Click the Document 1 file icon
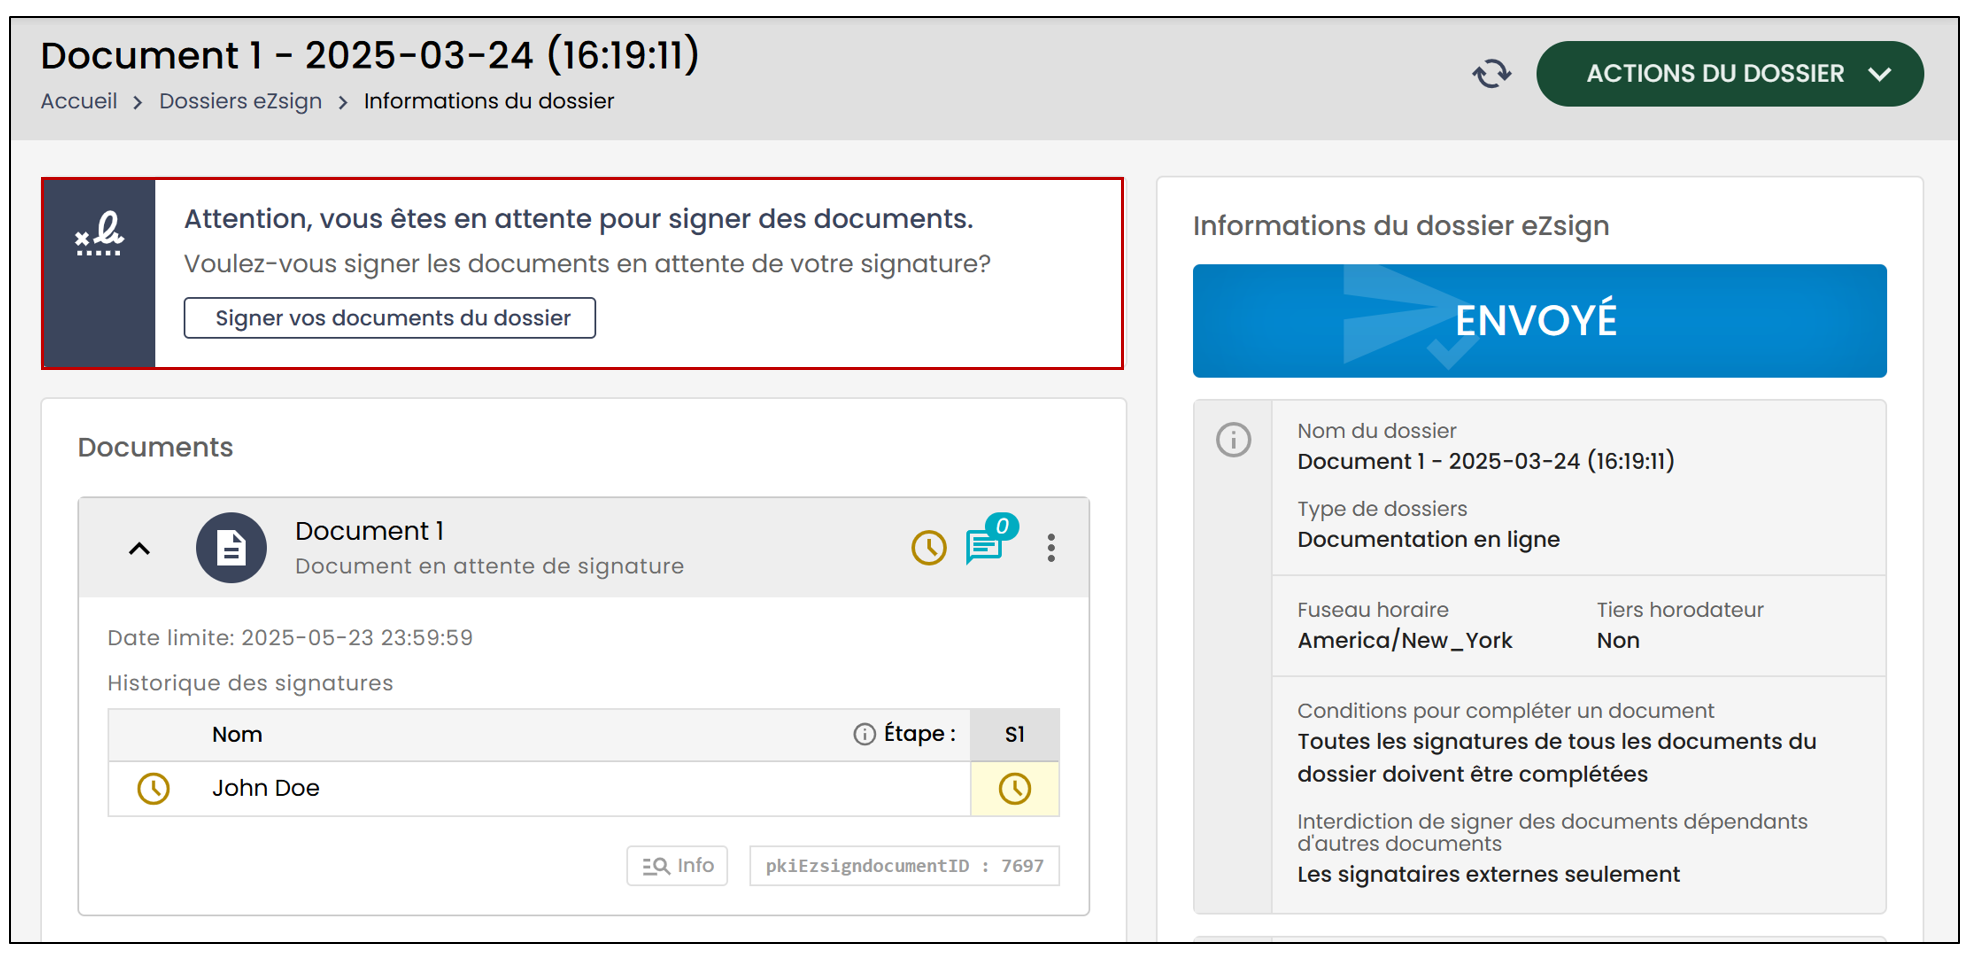 (231, 548)
